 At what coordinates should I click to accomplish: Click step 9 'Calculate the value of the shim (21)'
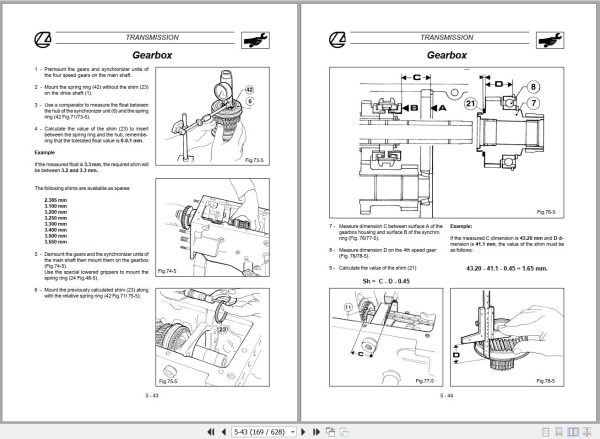(x=373, y=268)
